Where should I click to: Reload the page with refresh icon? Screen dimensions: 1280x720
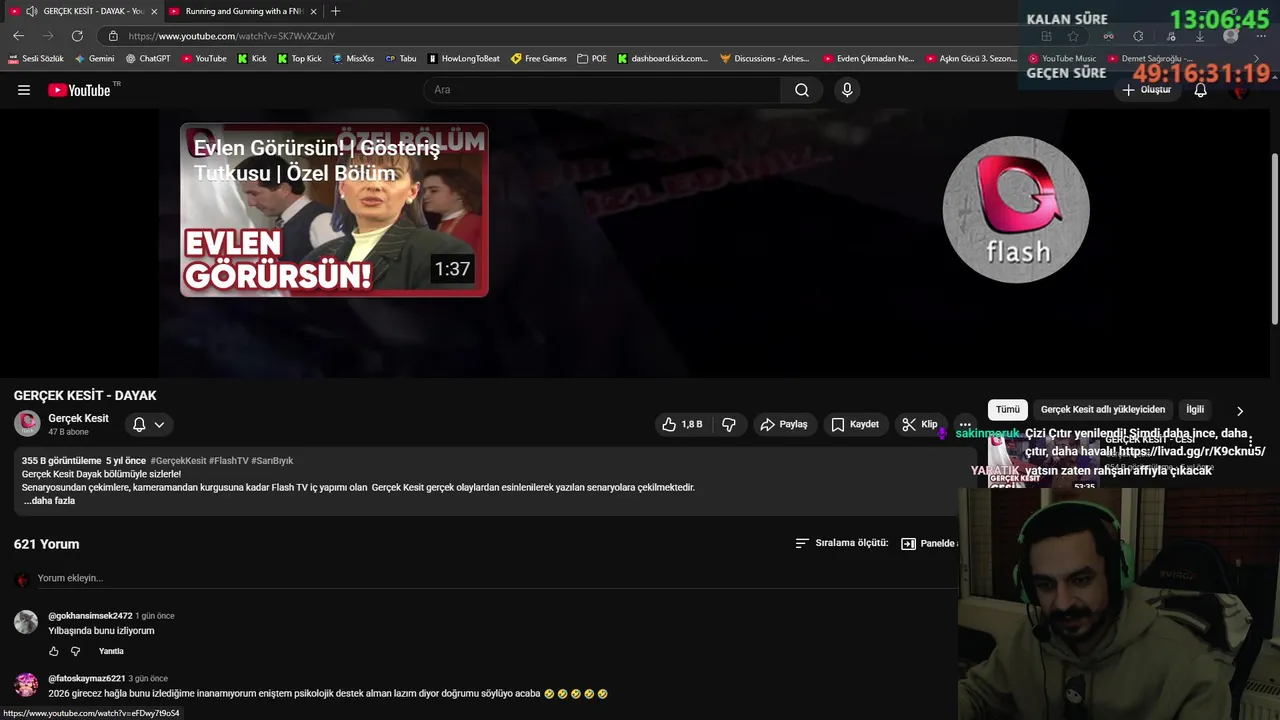[77, 36]
